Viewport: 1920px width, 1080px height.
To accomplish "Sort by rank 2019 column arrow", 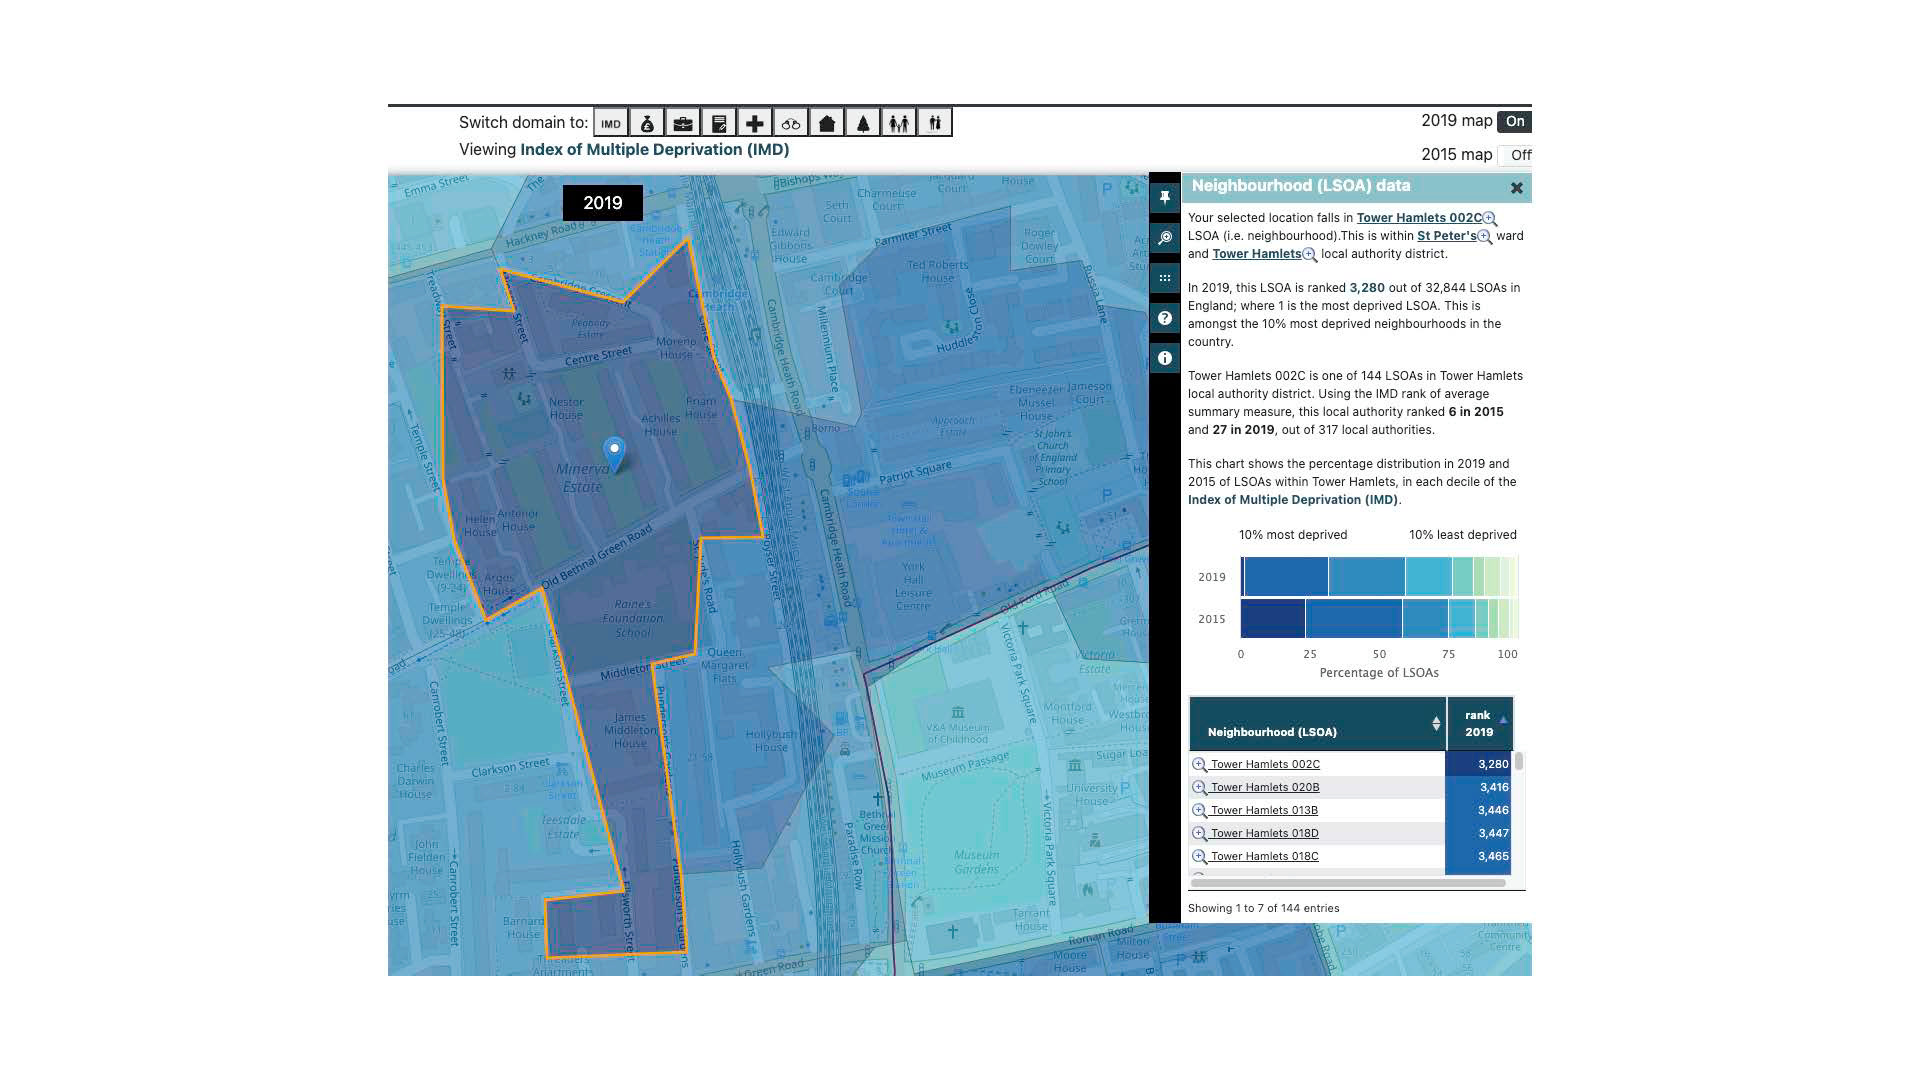I will point(1502,719).
